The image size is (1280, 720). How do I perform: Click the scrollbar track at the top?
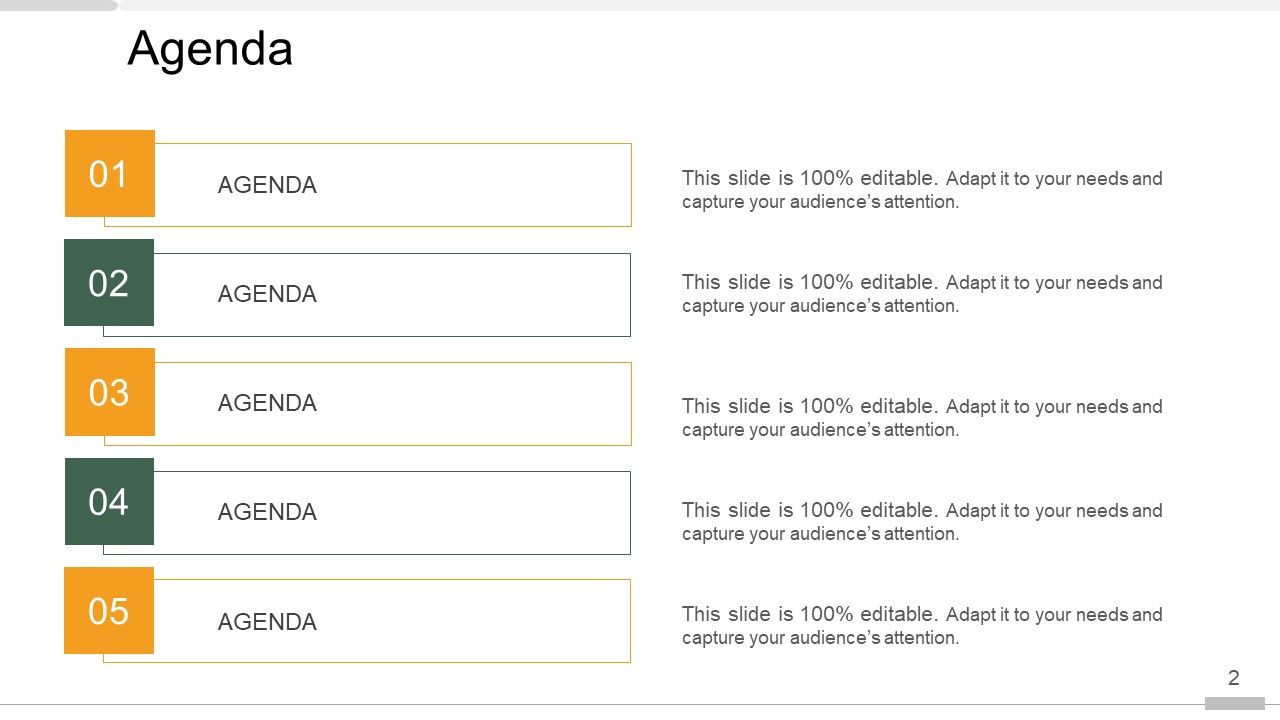click(700, 5)
